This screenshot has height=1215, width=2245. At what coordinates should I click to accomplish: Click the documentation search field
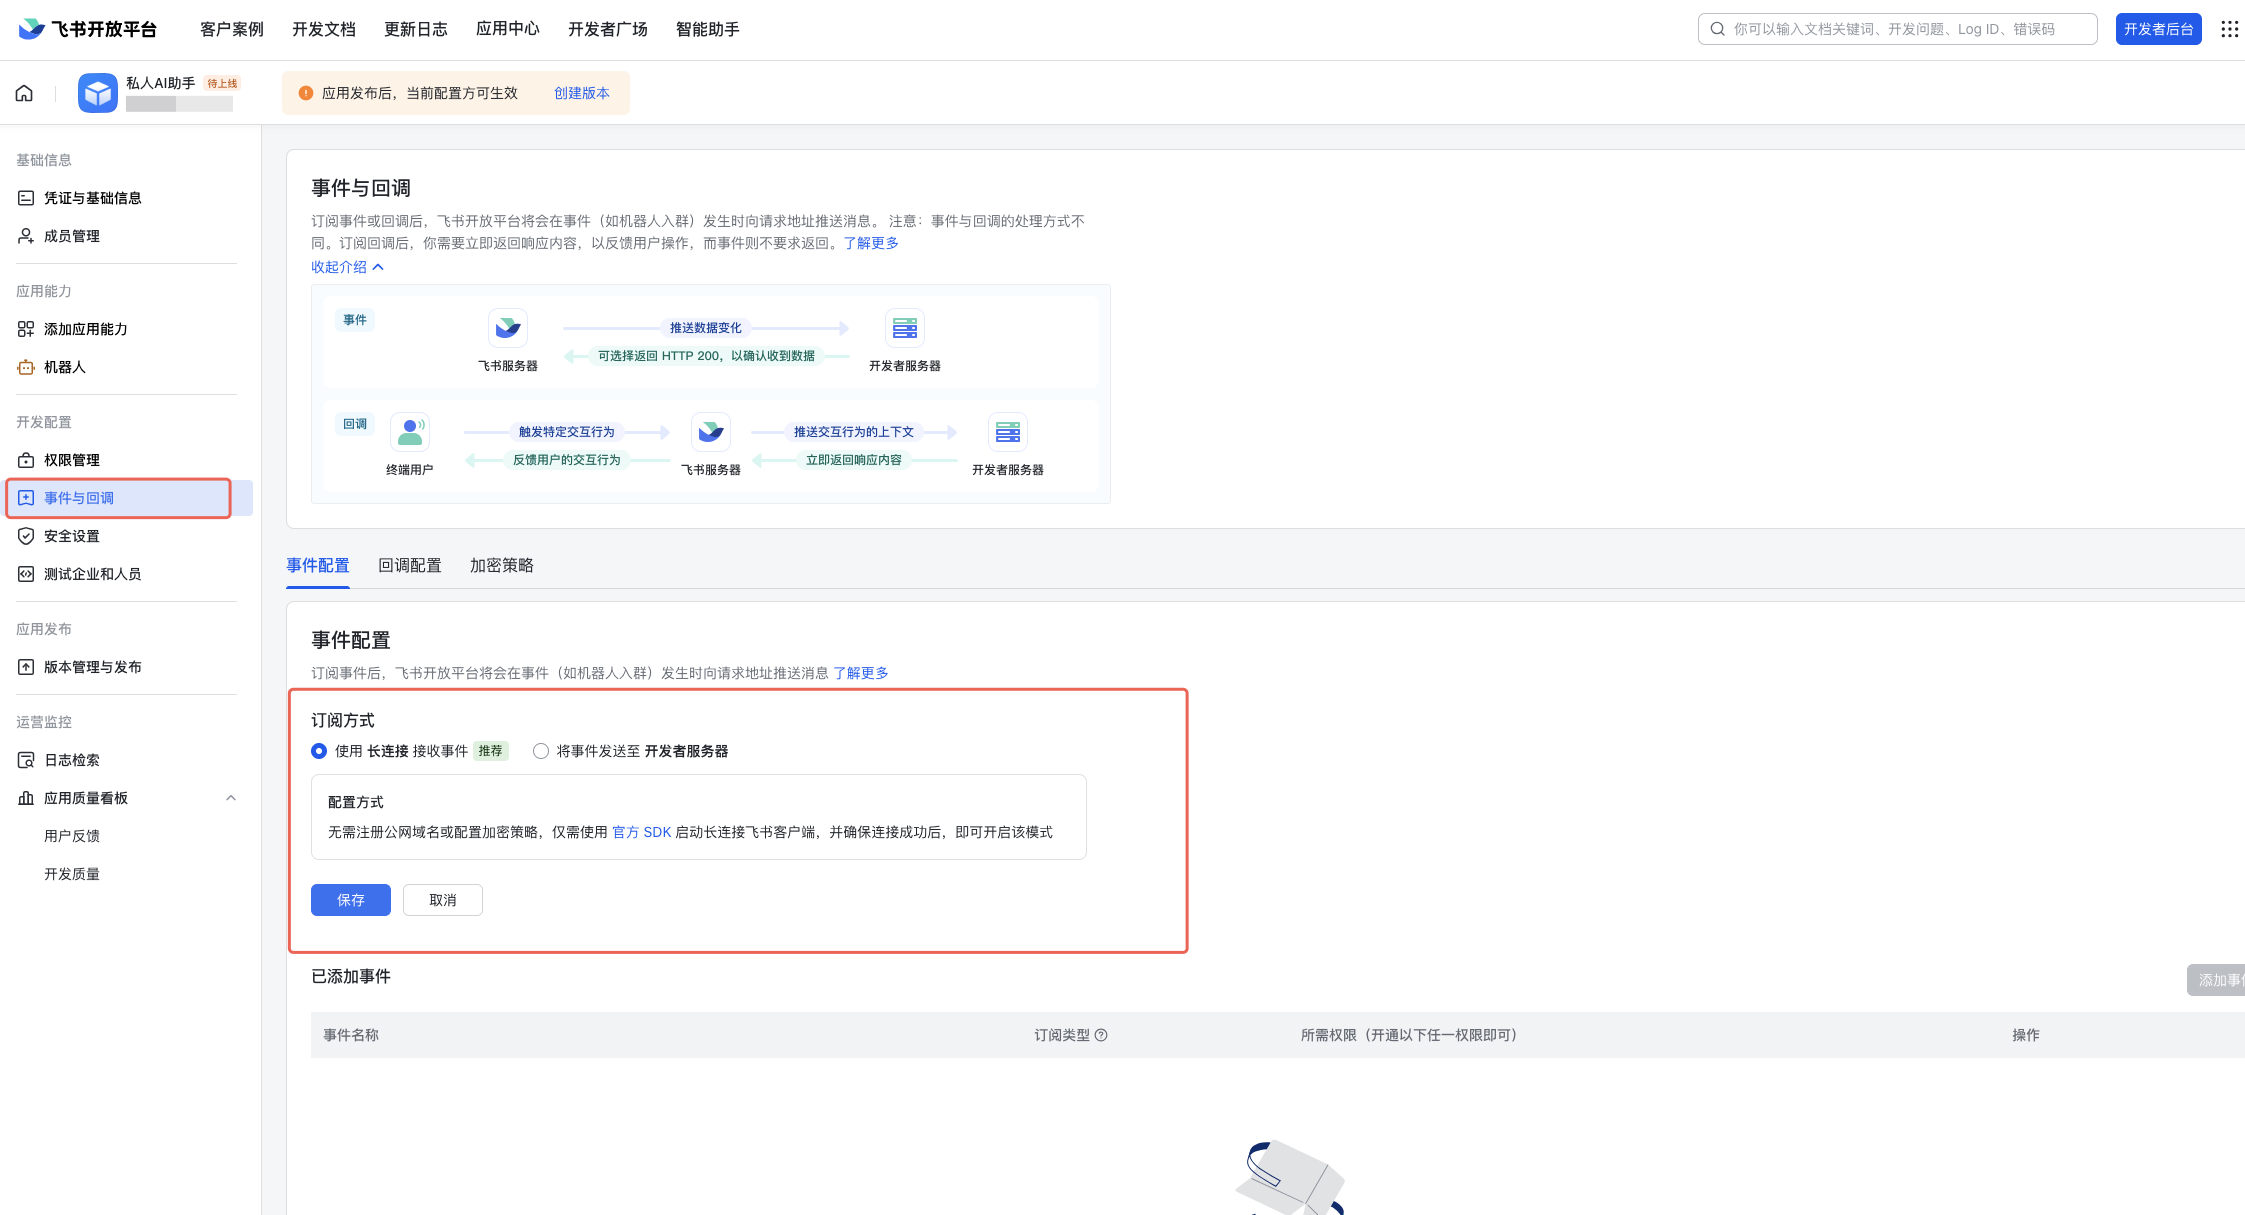1897,29
